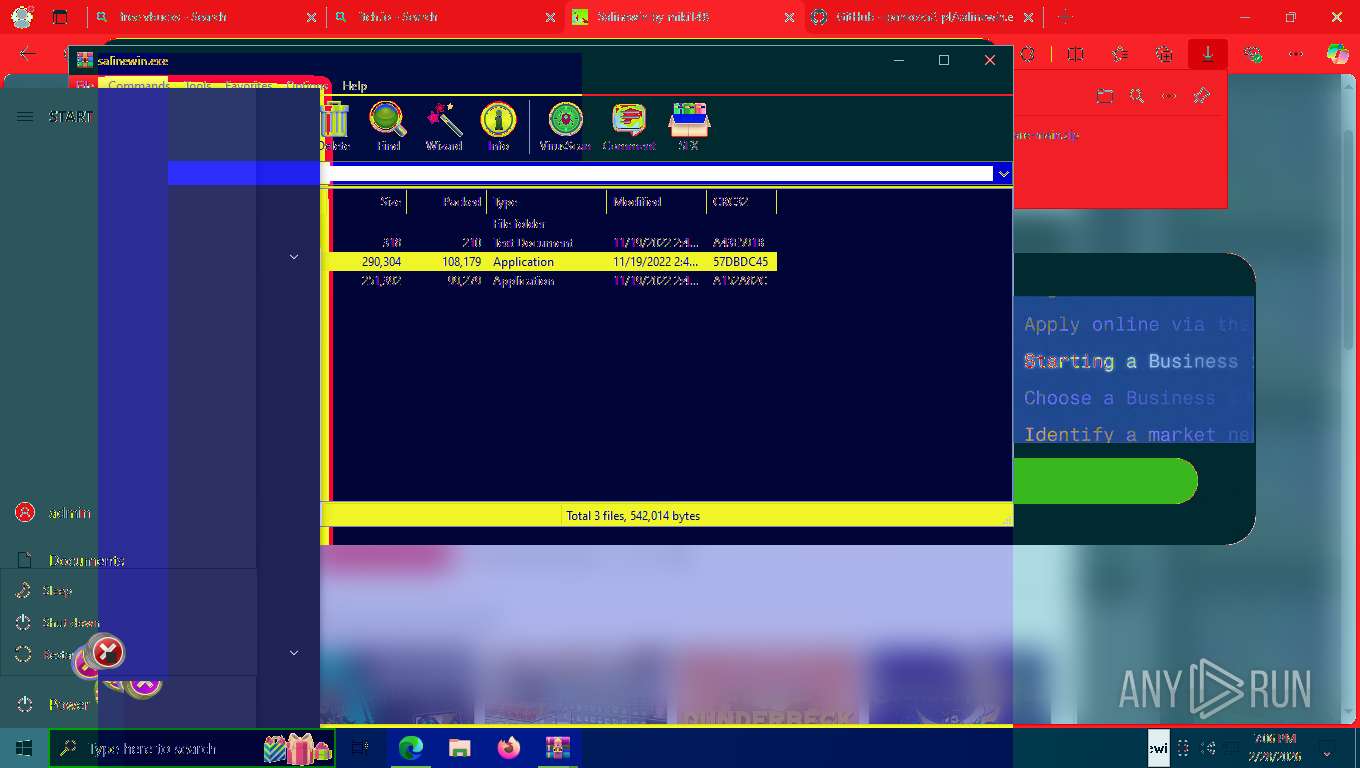
Task: Run VirusScan on the archive
Action: click(x=565, y=126)
